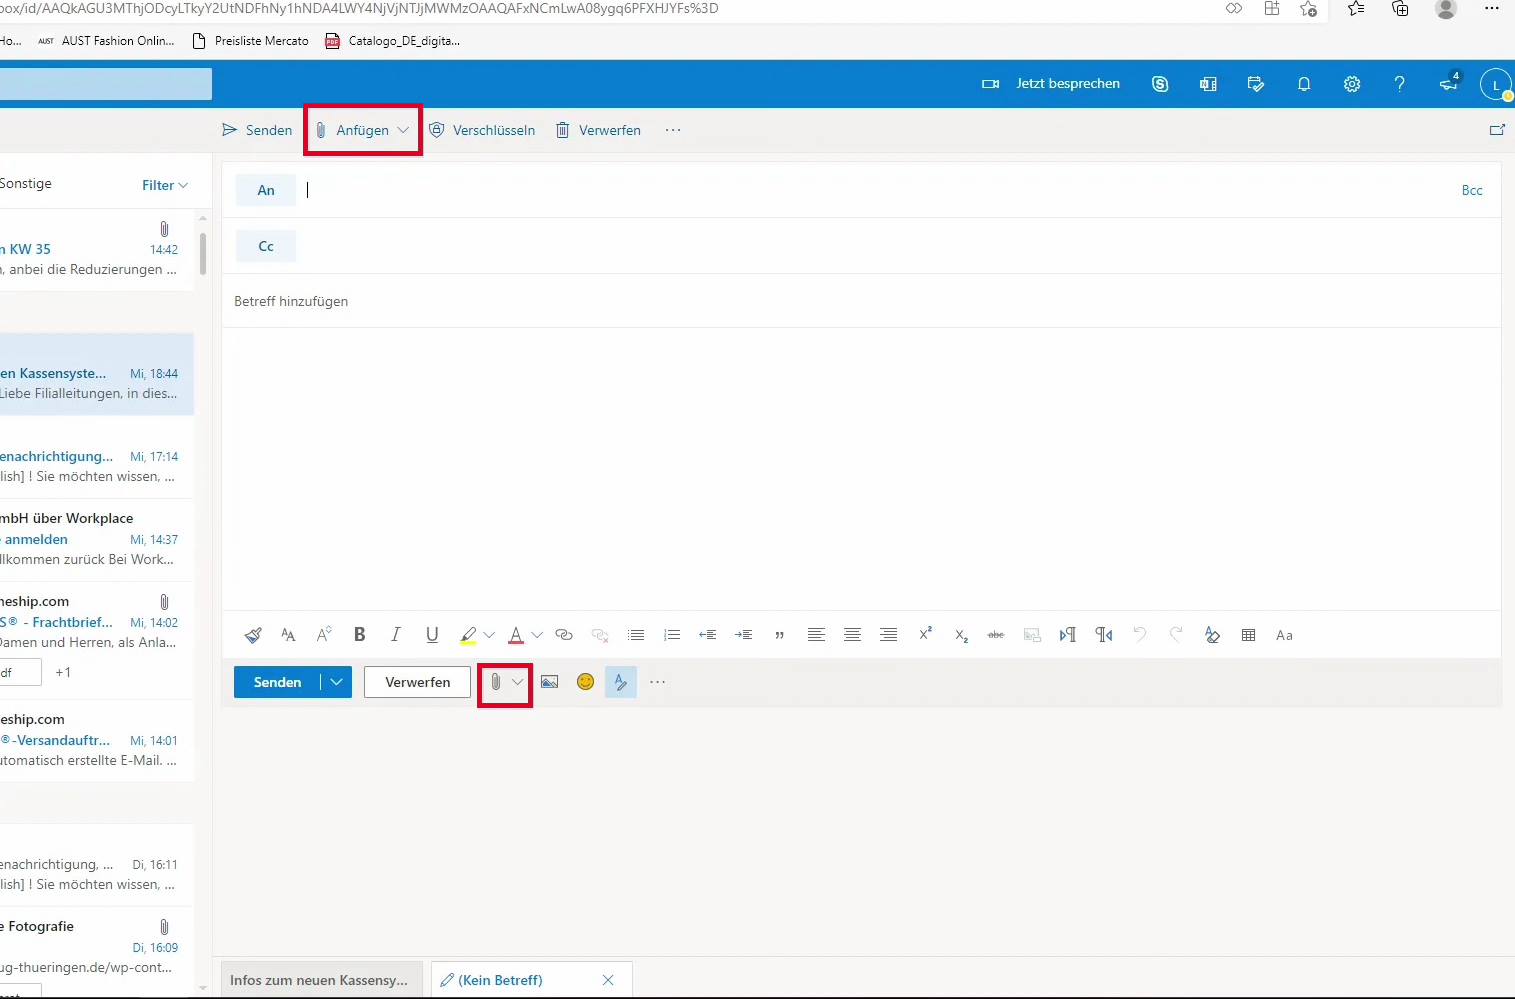Toggle underline formatting
This screenshot has width=1515, height=999.
pos(432,635)
